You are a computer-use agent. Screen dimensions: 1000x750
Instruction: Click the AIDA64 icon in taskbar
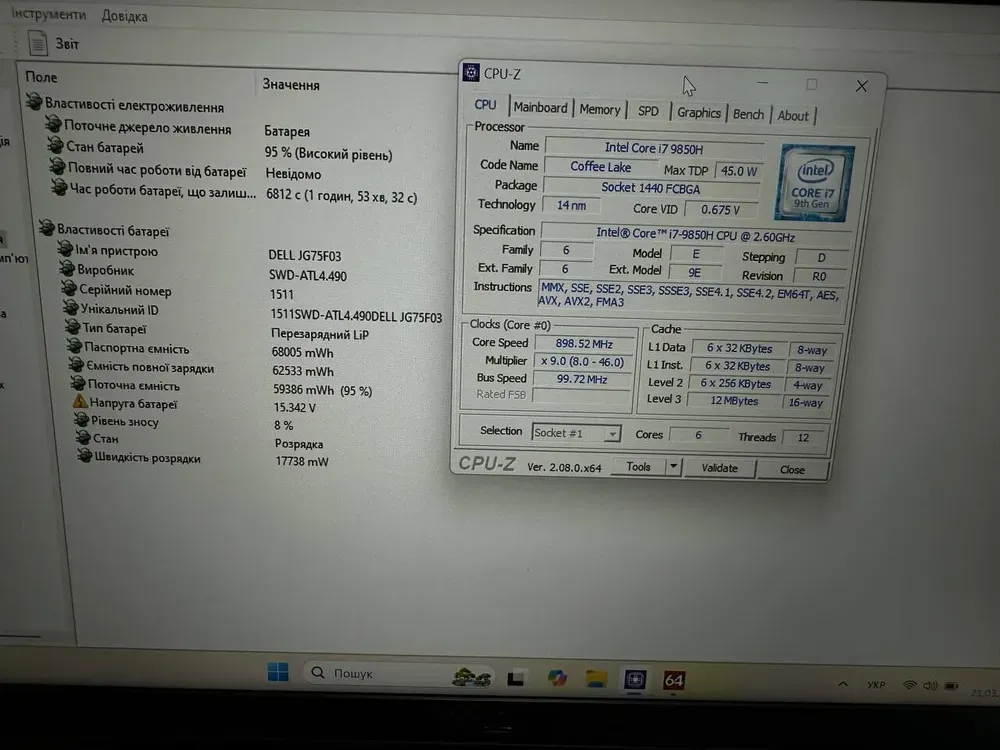click(673, 680)
